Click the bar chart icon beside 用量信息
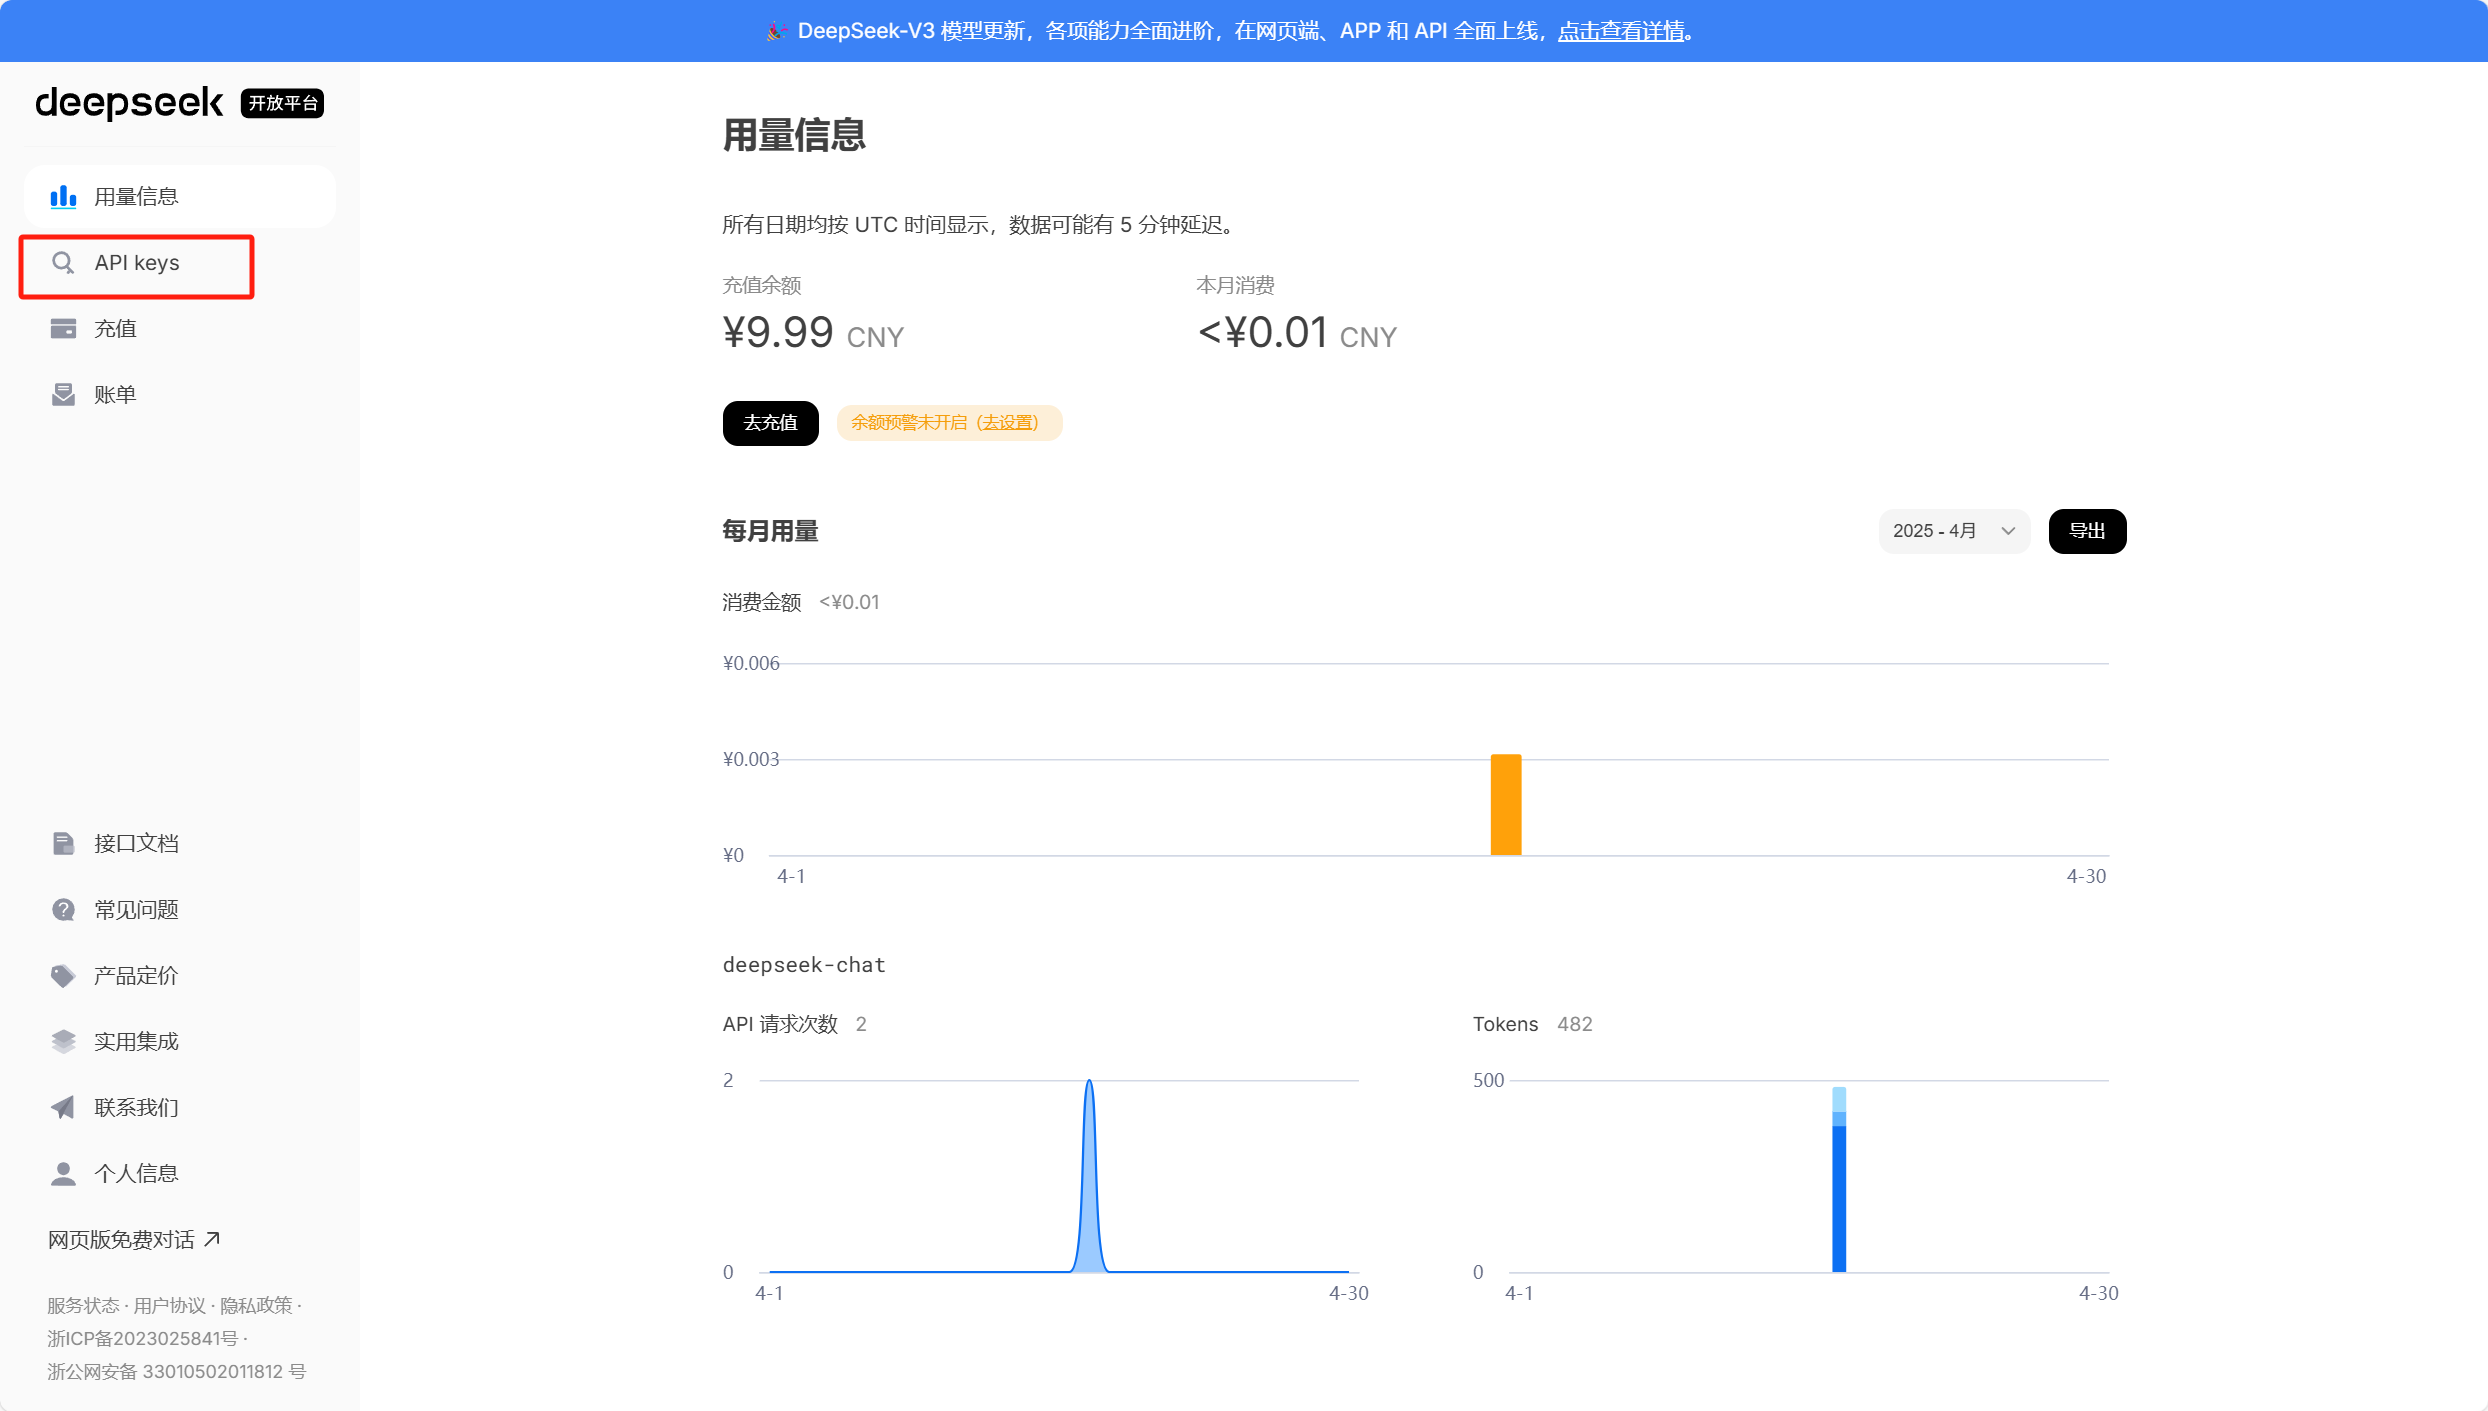The width and height of the screenshot is (2488, 1411). (63, 197)
